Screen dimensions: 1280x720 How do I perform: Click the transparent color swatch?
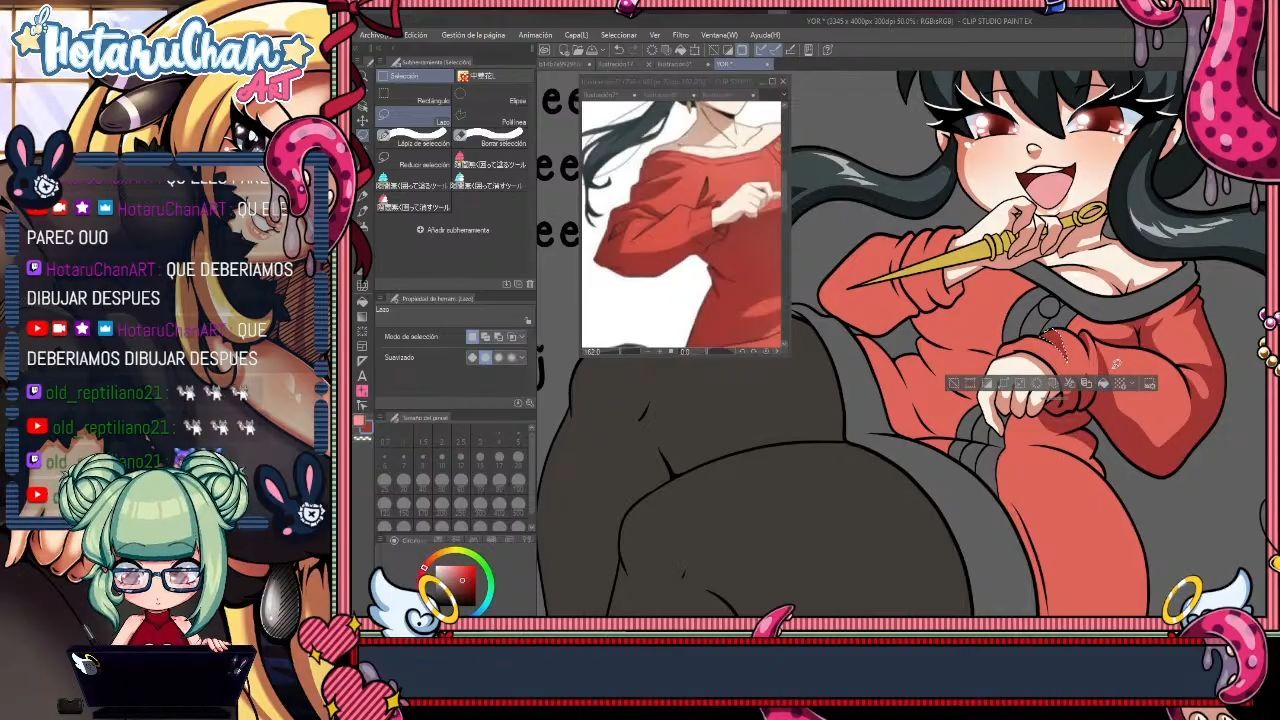pyautogui.click(x=362, y=438)
